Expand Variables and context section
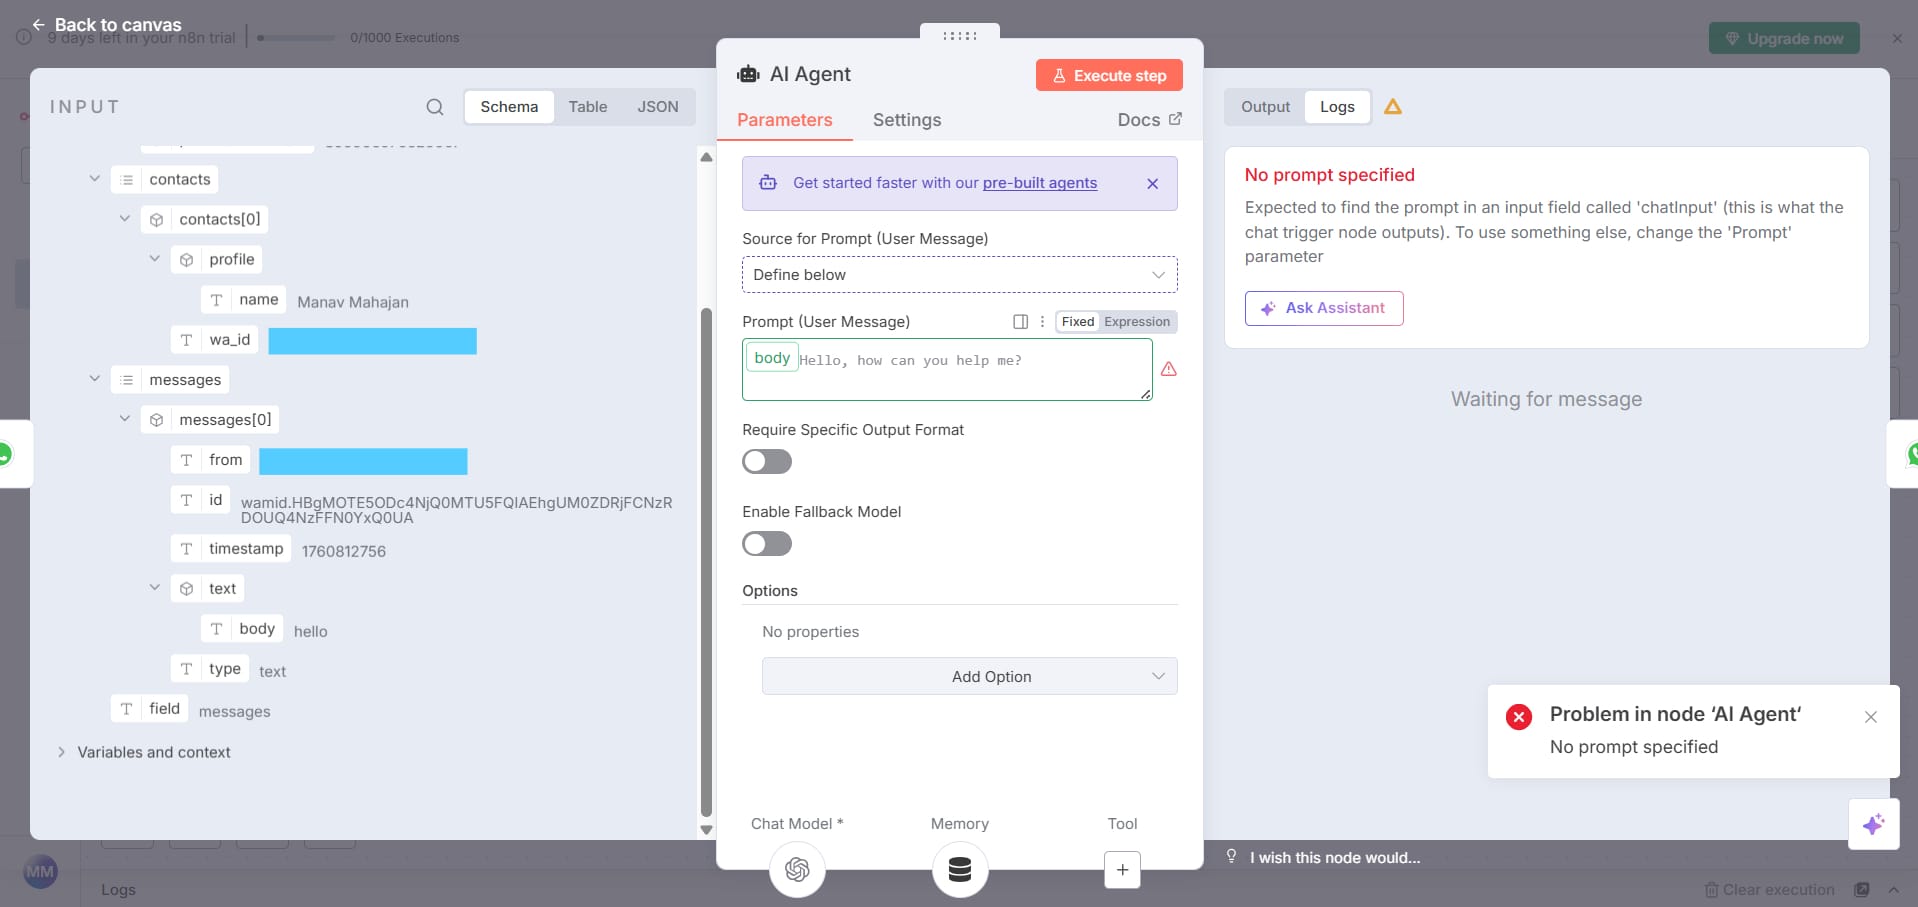 (x=153, y=752)
